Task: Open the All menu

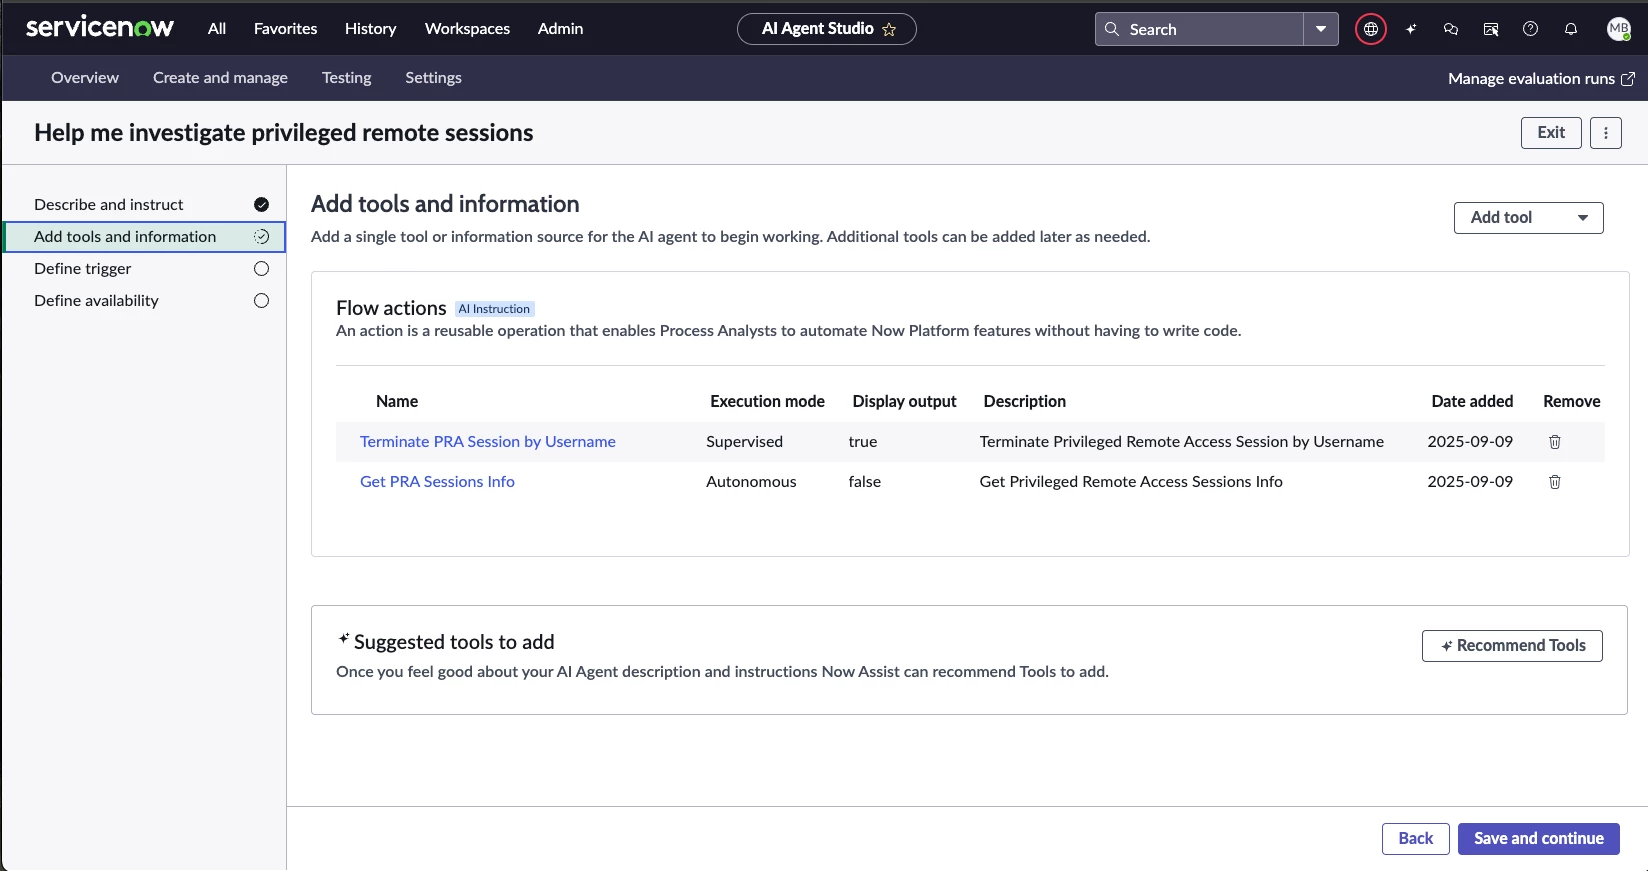Action: tap(217, 29)
